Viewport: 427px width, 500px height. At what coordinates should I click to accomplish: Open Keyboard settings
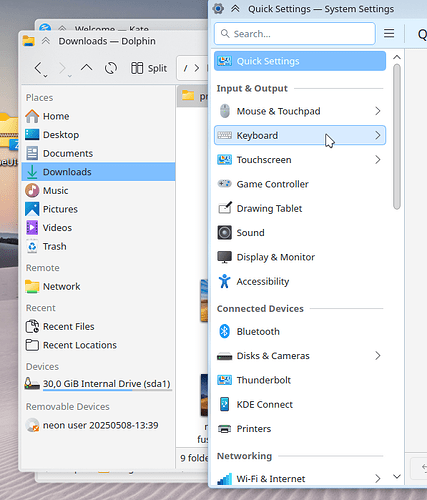point(300,135)
